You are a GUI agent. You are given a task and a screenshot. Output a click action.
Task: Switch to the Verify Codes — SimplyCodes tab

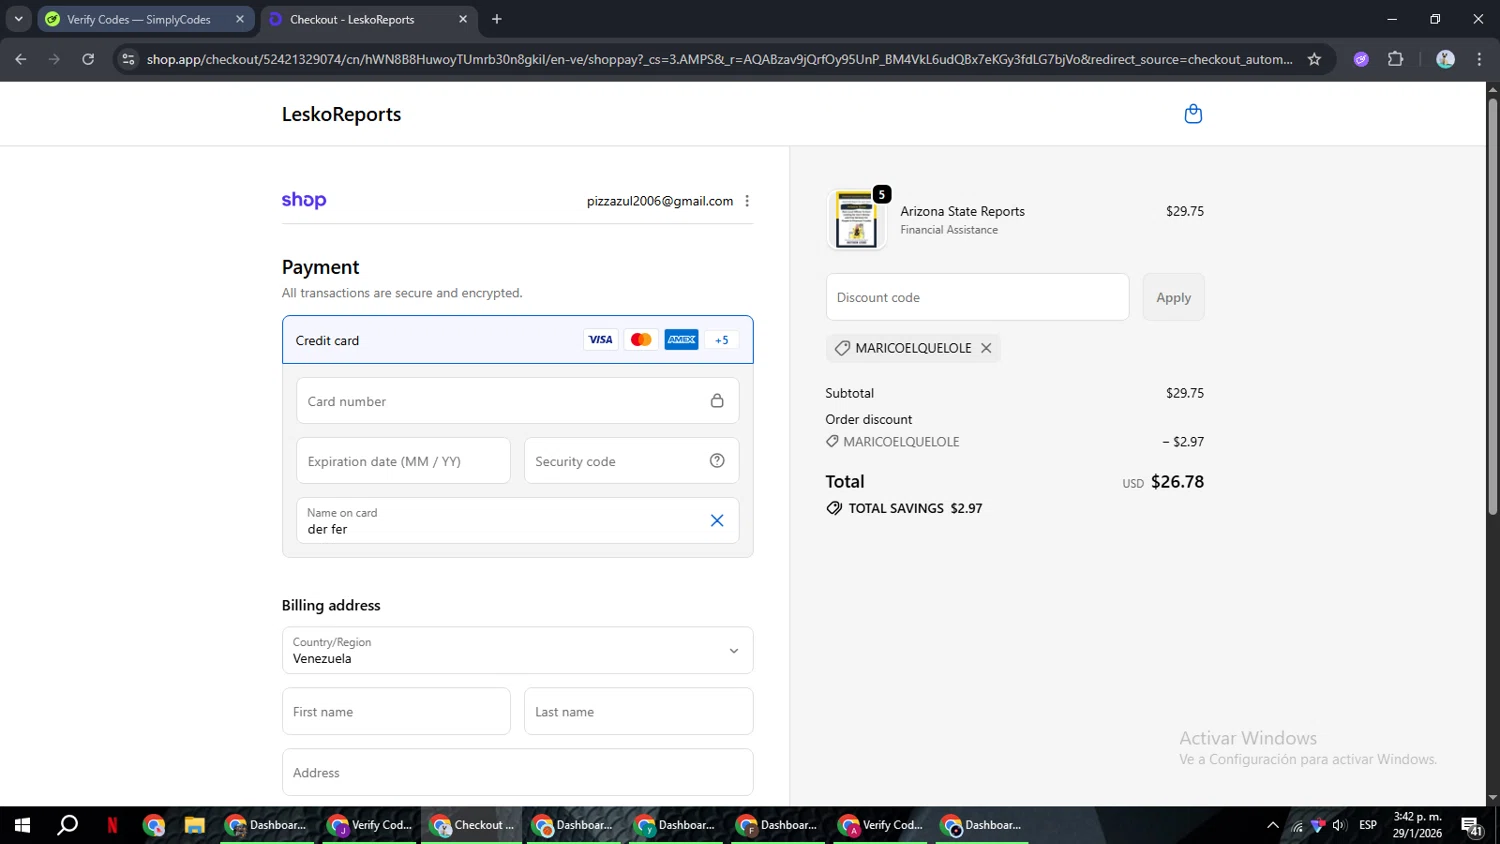tap(138, 19)
